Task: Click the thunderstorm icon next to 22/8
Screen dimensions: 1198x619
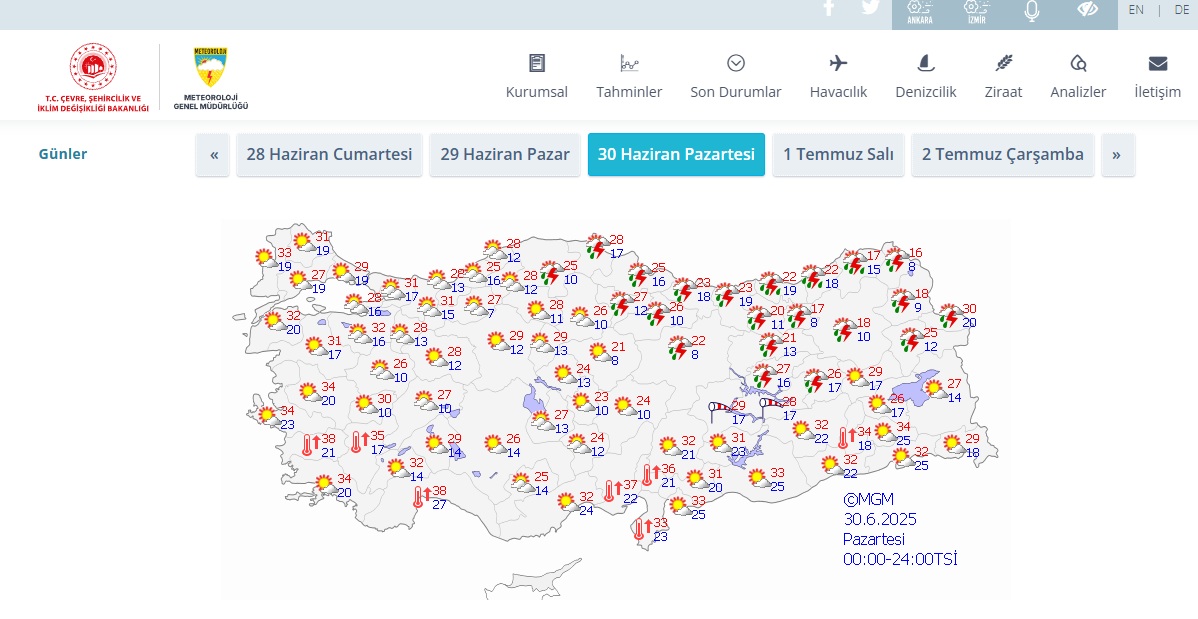Action: coord(679,346)
